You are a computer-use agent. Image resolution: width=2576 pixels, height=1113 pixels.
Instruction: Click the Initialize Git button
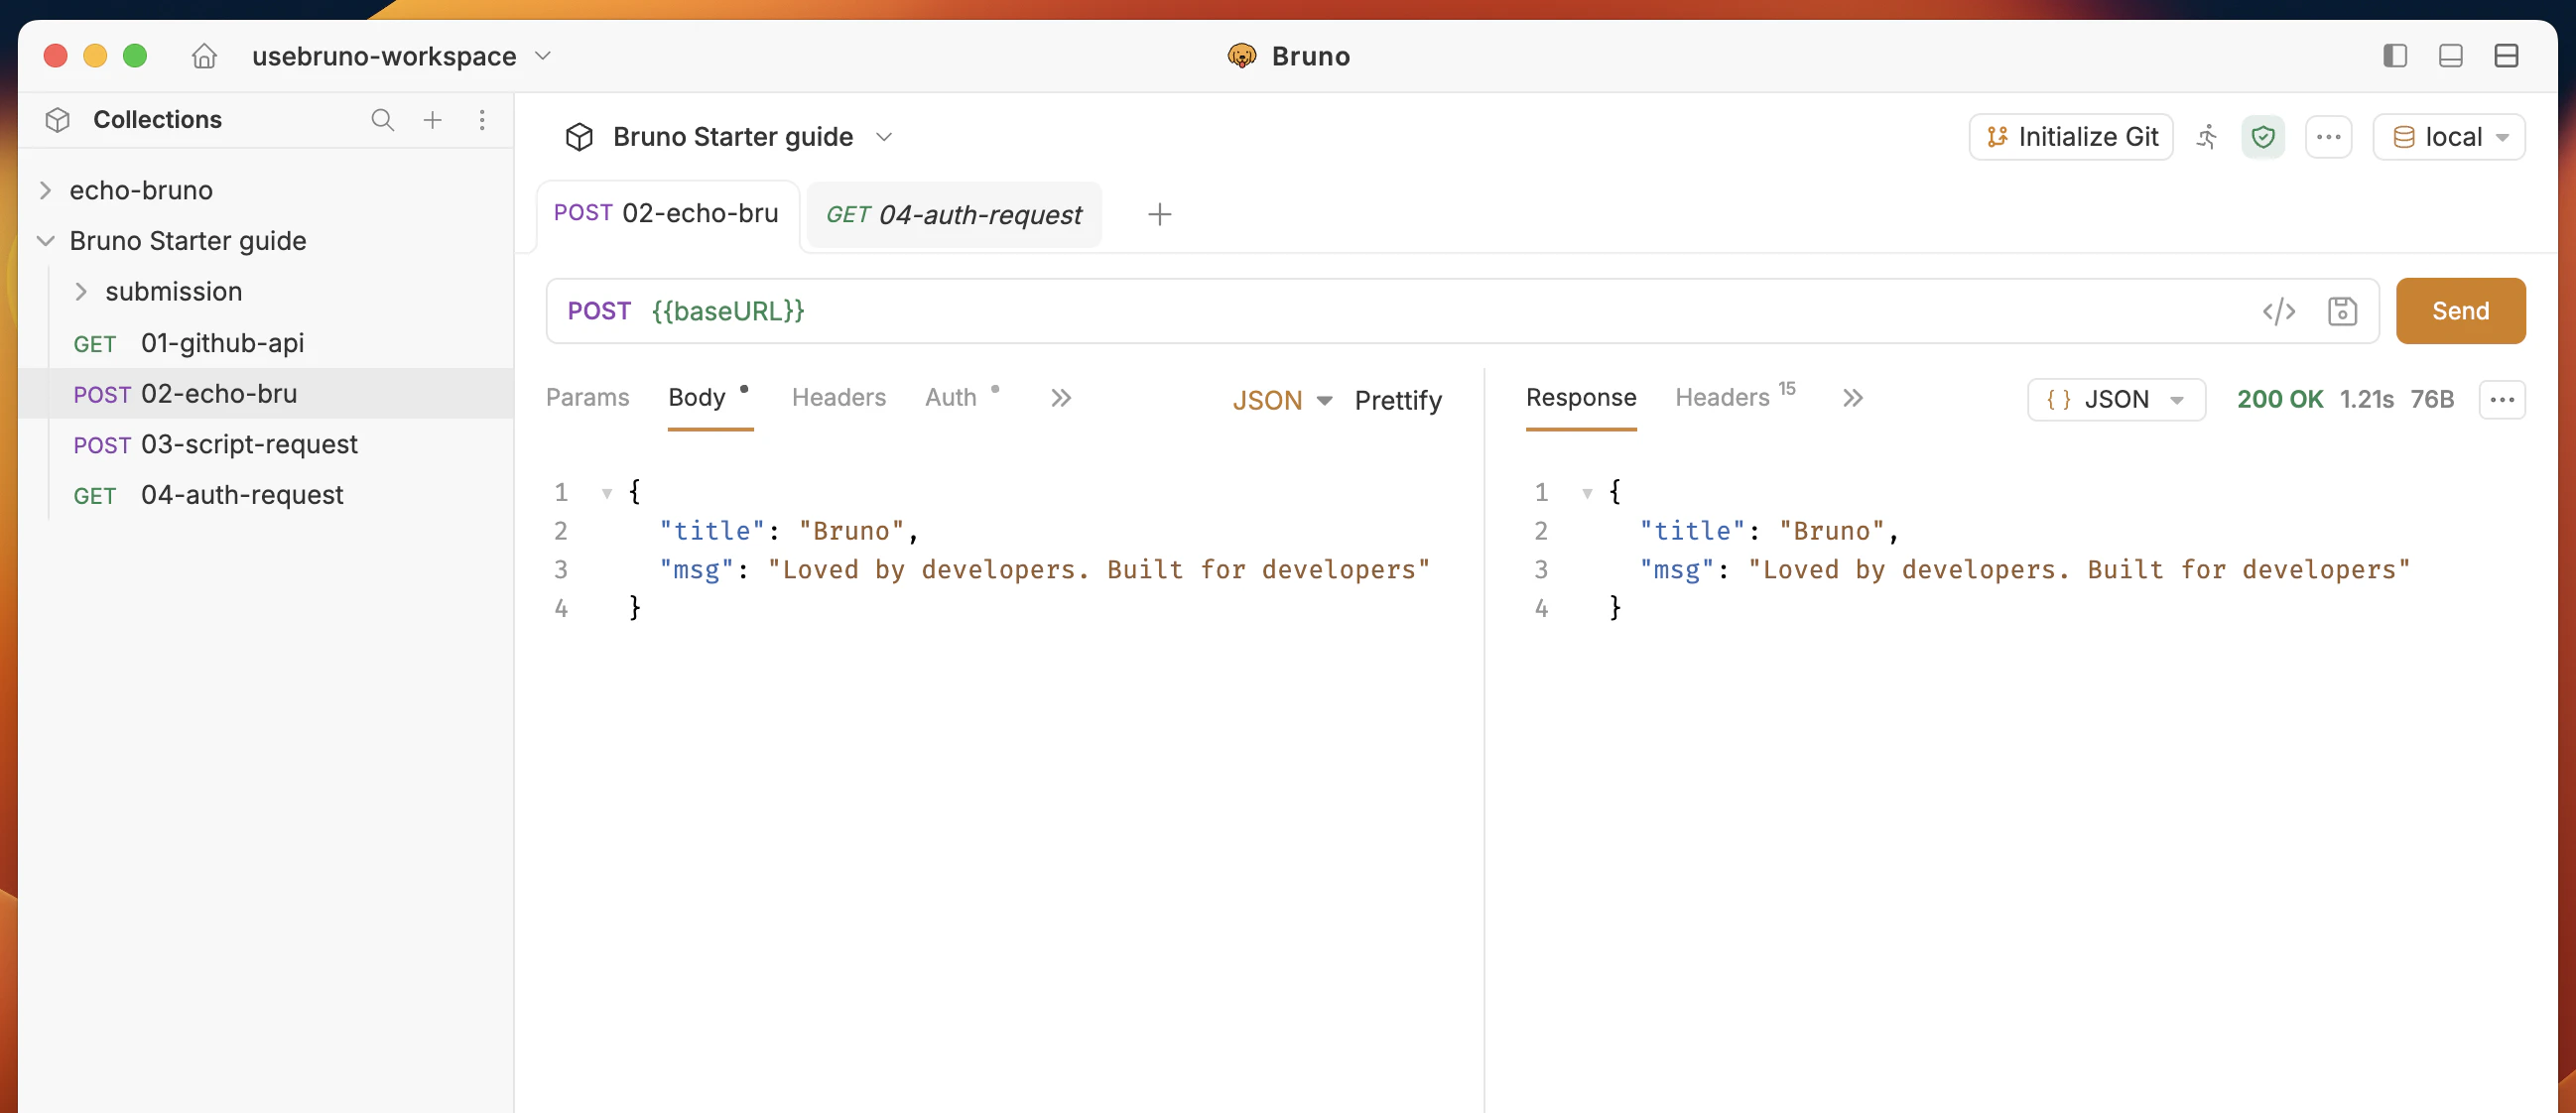[x=2071, y=137]
